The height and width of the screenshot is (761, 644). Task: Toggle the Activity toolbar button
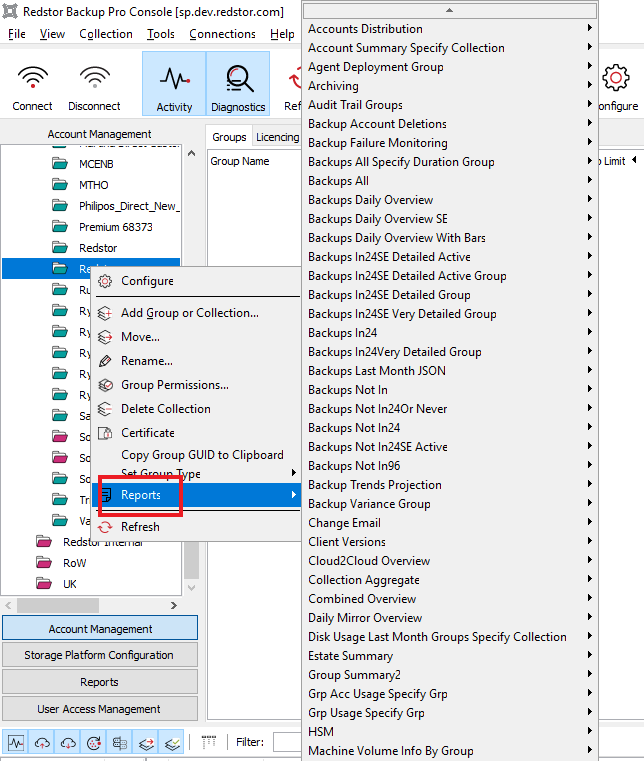click(174, 84)
